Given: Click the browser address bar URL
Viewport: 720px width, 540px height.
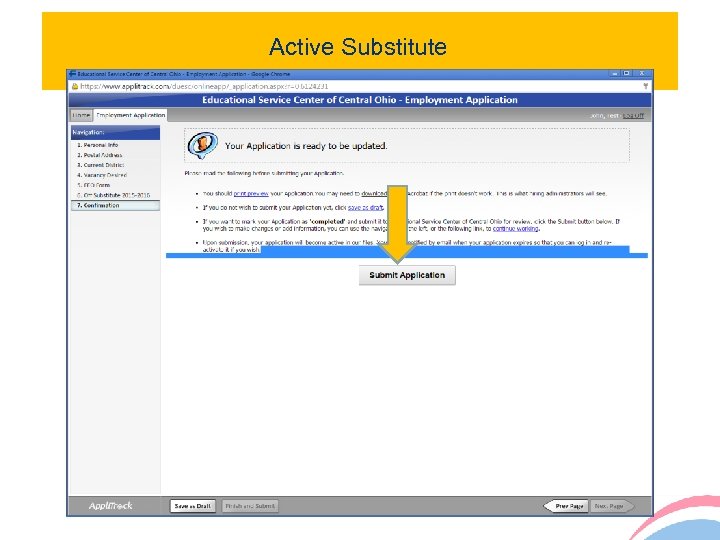Looking at the screenshot, I should pyautogui.click(x=204, y=86).
